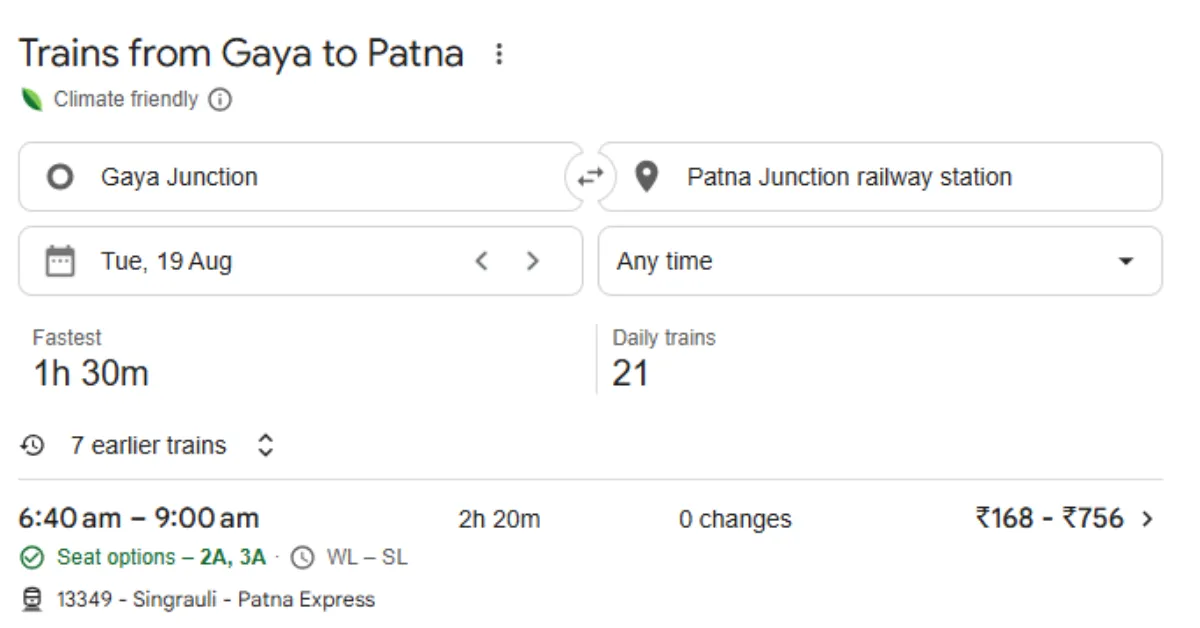
Task: Expand the 7 earlier trains list
Action: tap(147, 445)
